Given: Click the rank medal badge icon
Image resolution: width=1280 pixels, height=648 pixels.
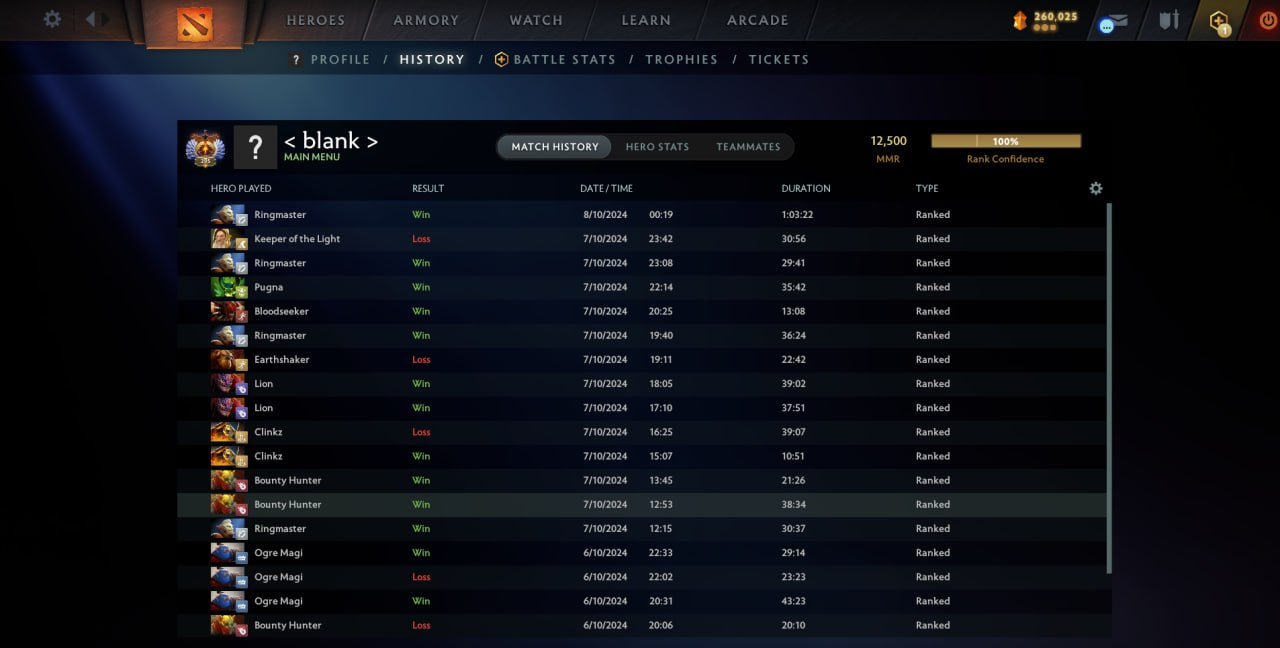Looking at the screenshot, I should [x=205, y=148].
